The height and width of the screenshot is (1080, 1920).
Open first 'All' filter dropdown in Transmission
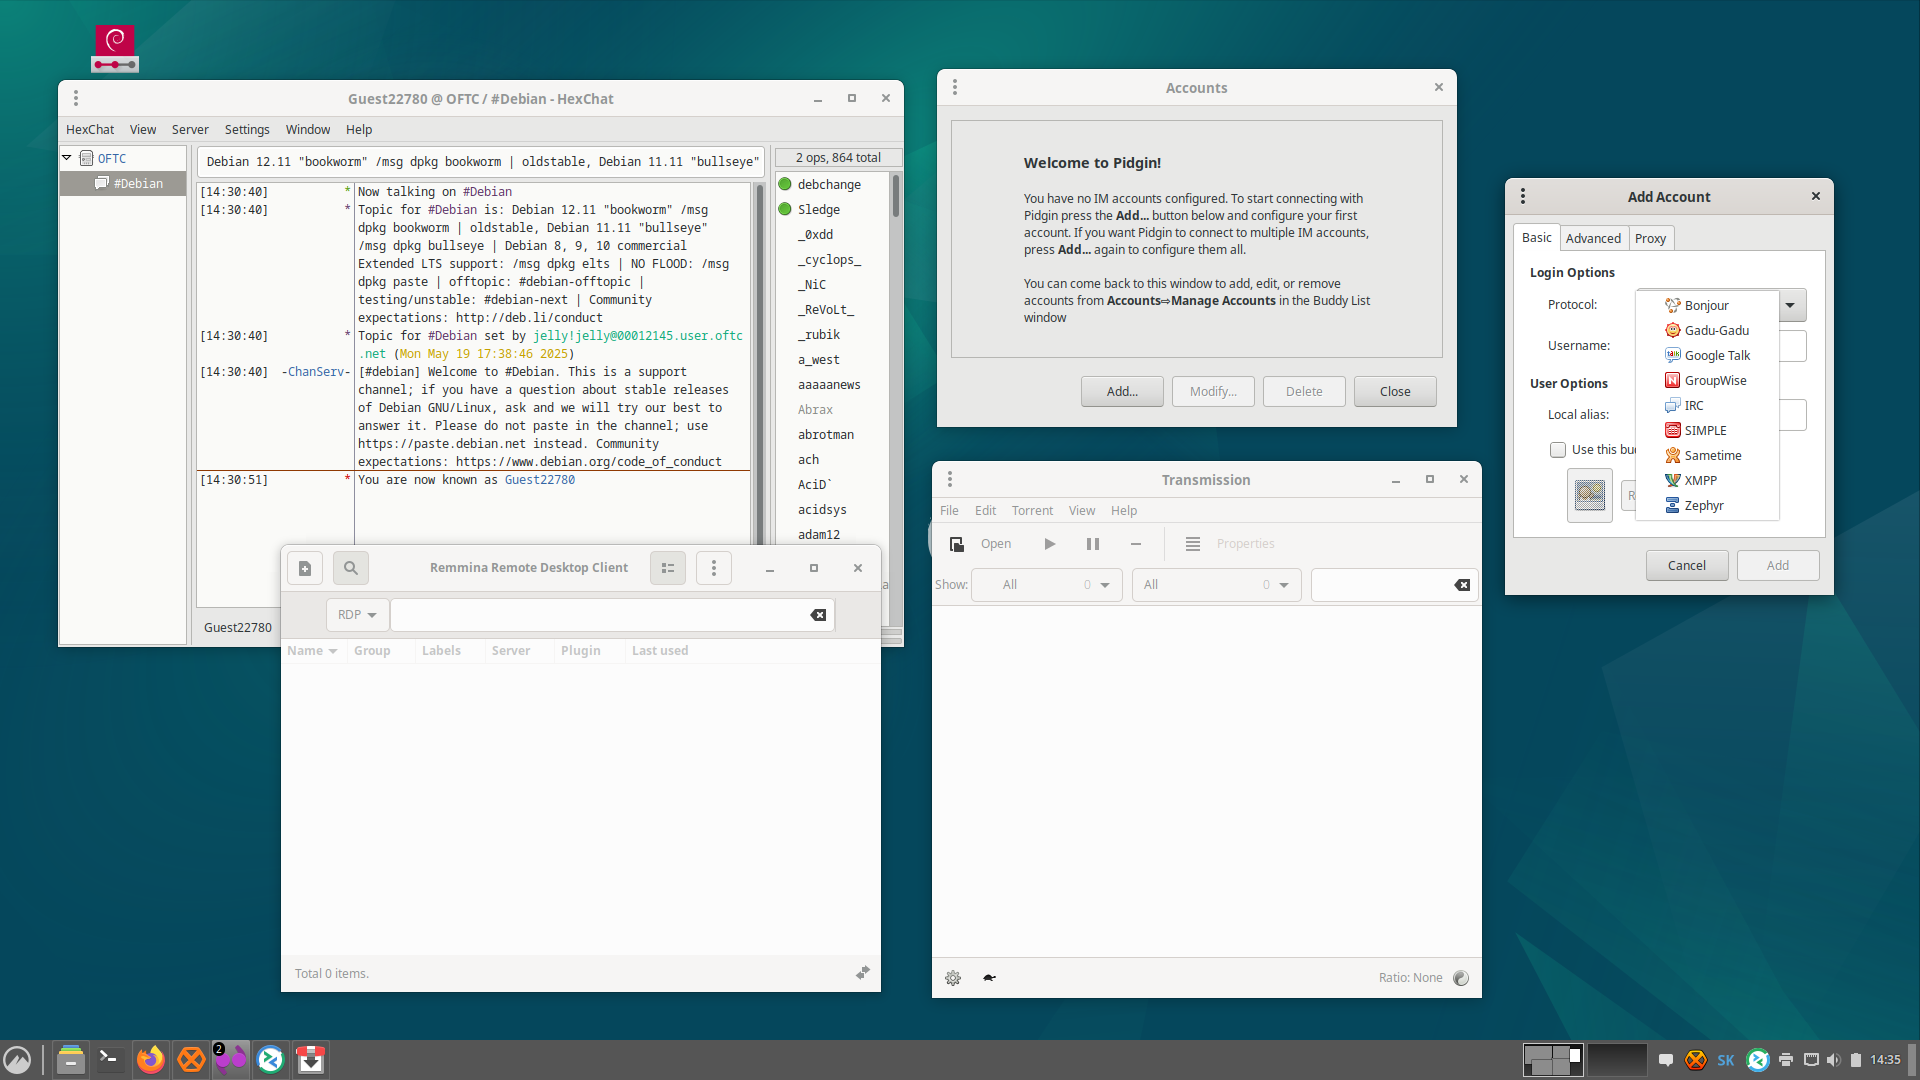point(1047,585)
